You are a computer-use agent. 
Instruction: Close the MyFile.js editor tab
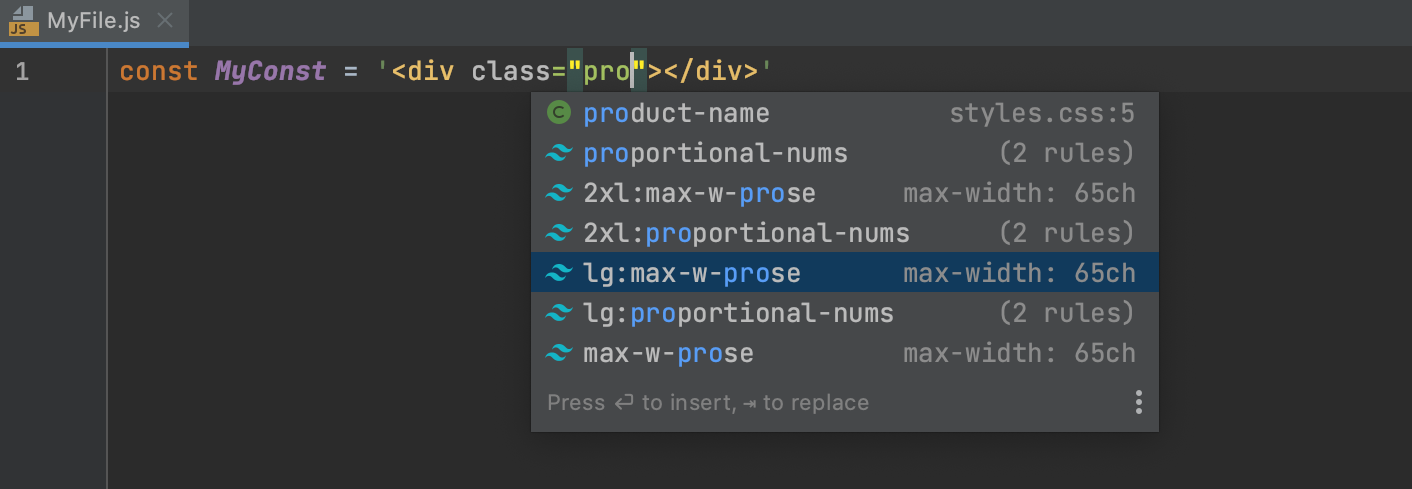coord(165,21)
